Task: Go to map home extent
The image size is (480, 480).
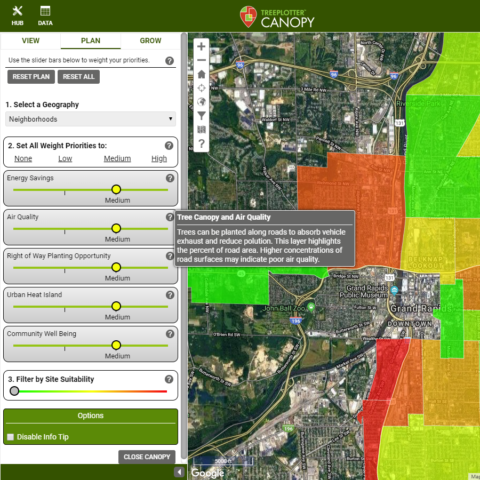Action: (201, 74)
